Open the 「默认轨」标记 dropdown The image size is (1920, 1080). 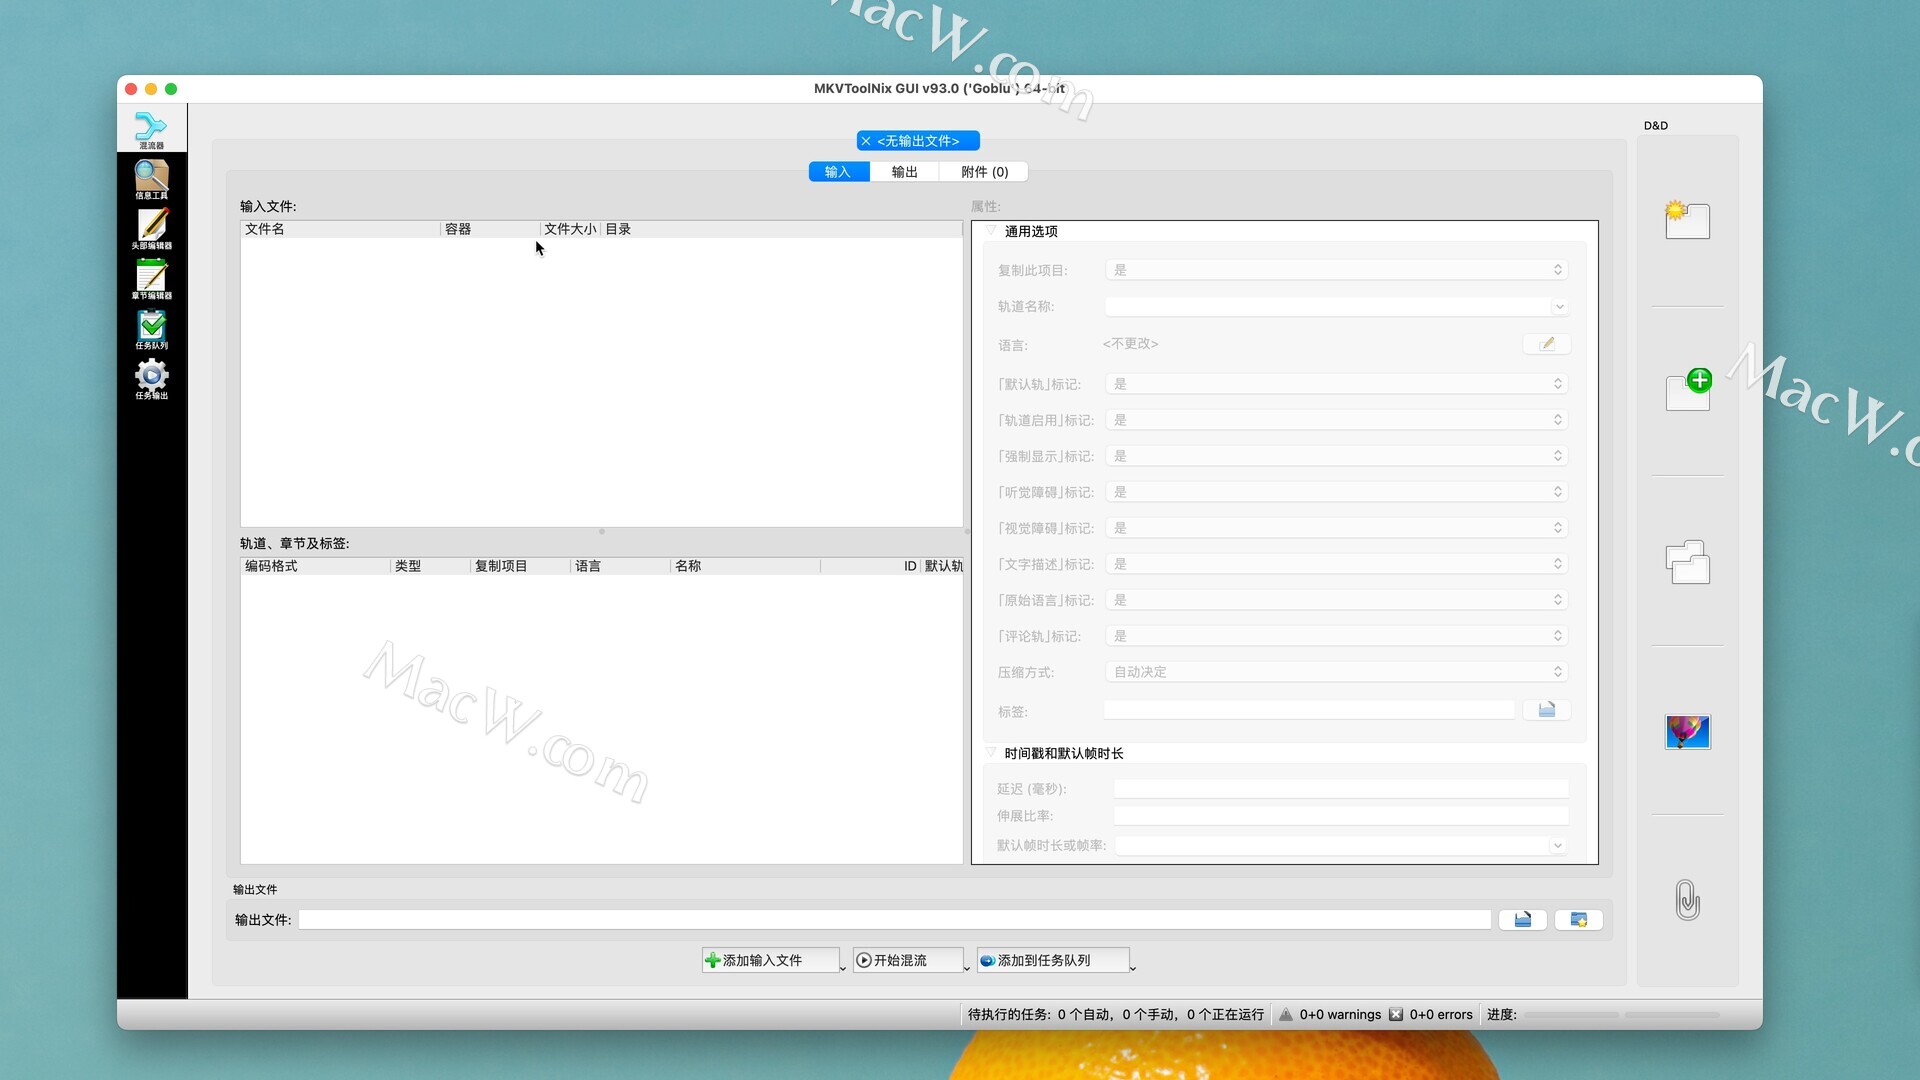click(x=1336, y=384)
